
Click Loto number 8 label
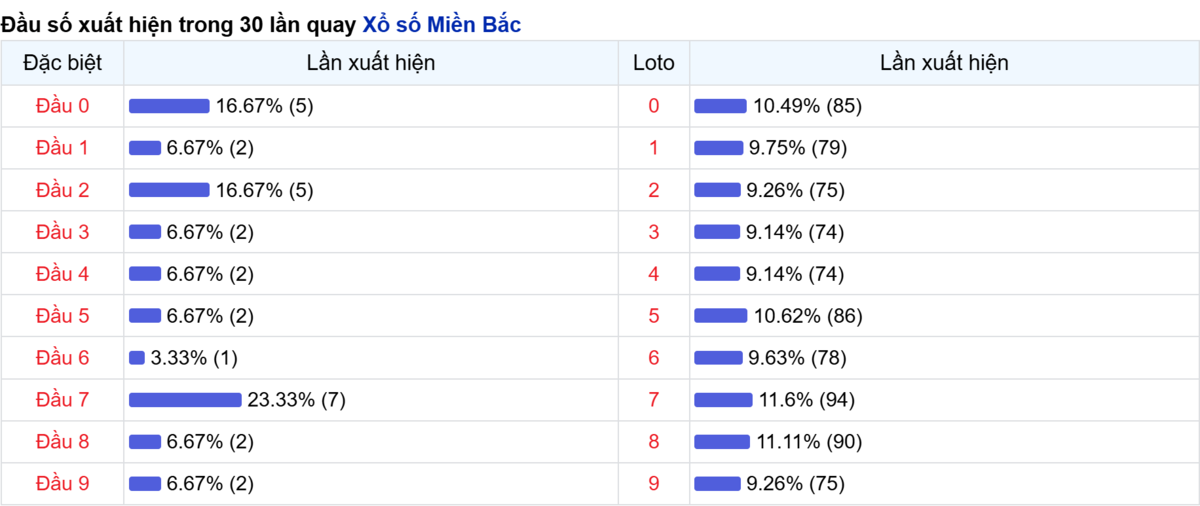(654, 442)
